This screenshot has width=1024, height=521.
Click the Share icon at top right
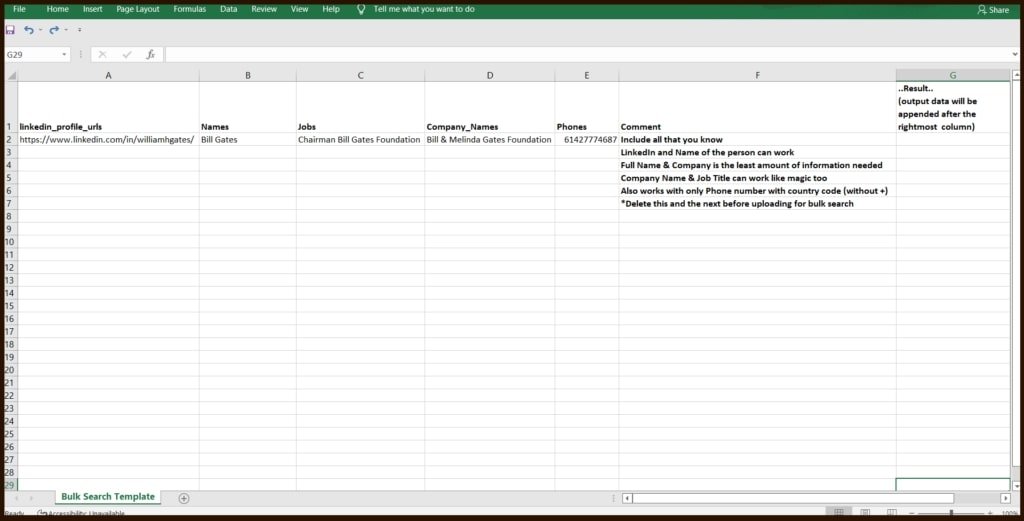tap(992, 10)
